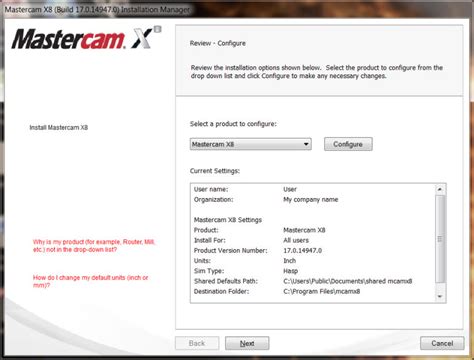
Task: Click the 'All users' value
Action: [x=296, y=240]
